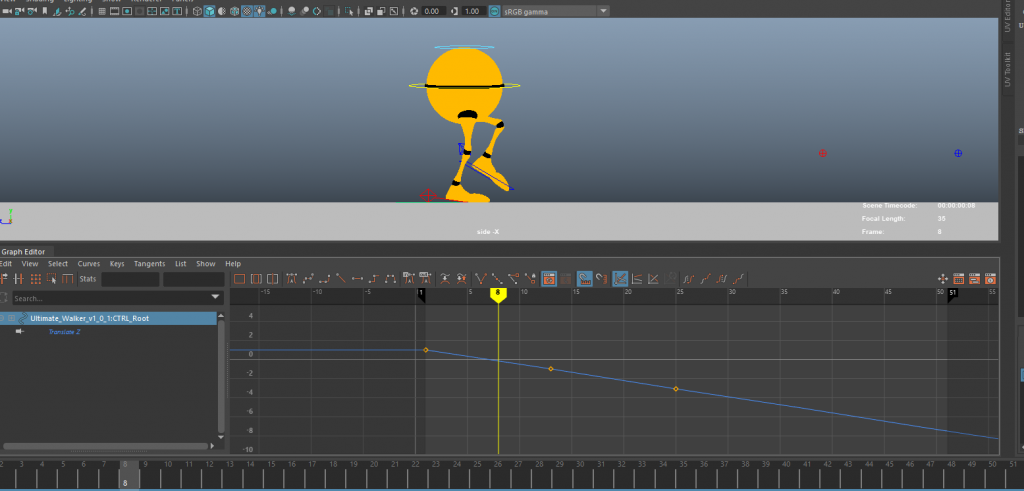
Task: Open the Edit menu in Graph Editor
Action: pyautogui.click(x=6, y=264)
